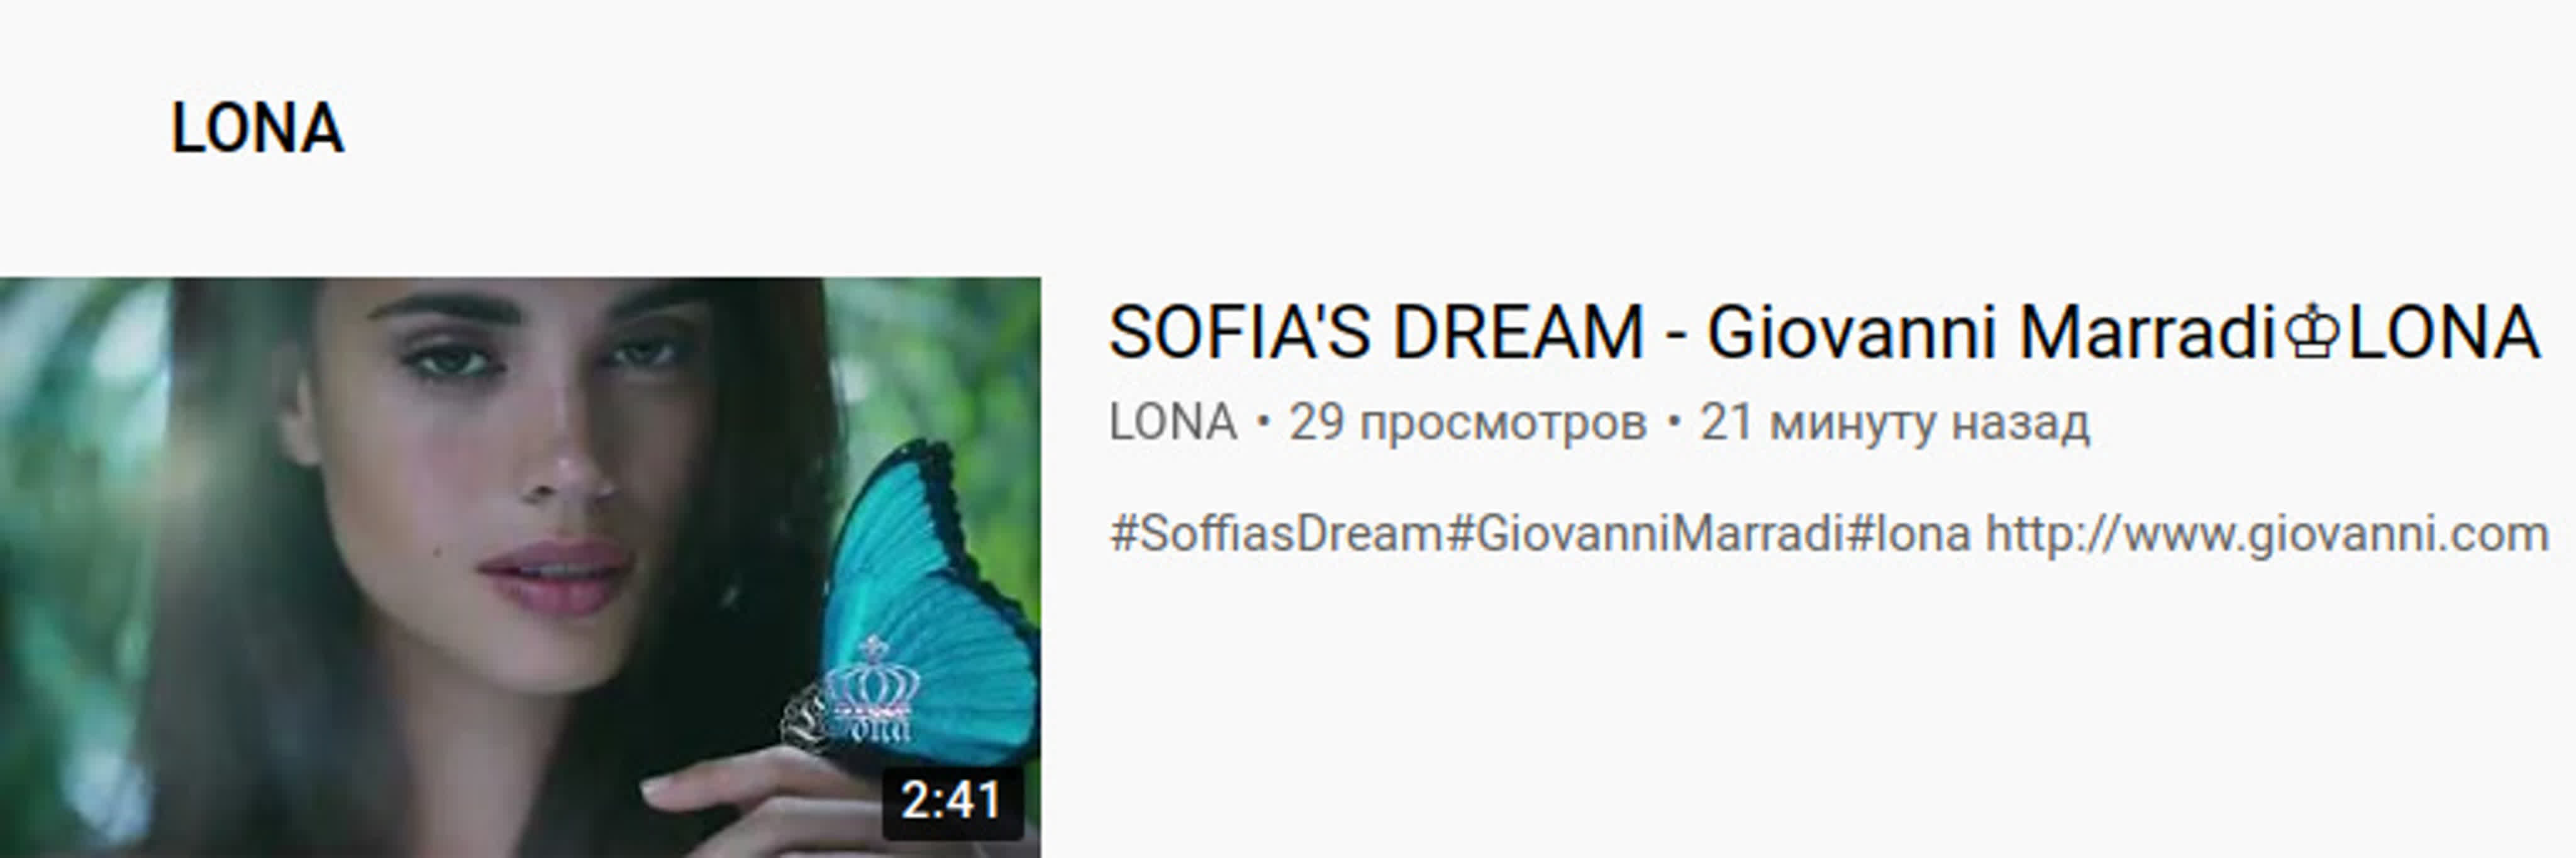This screenshot has height=858, width=2576.
Task: Click the bullet between LONA and 29 просмотров
Action: tap(1263, 424)
